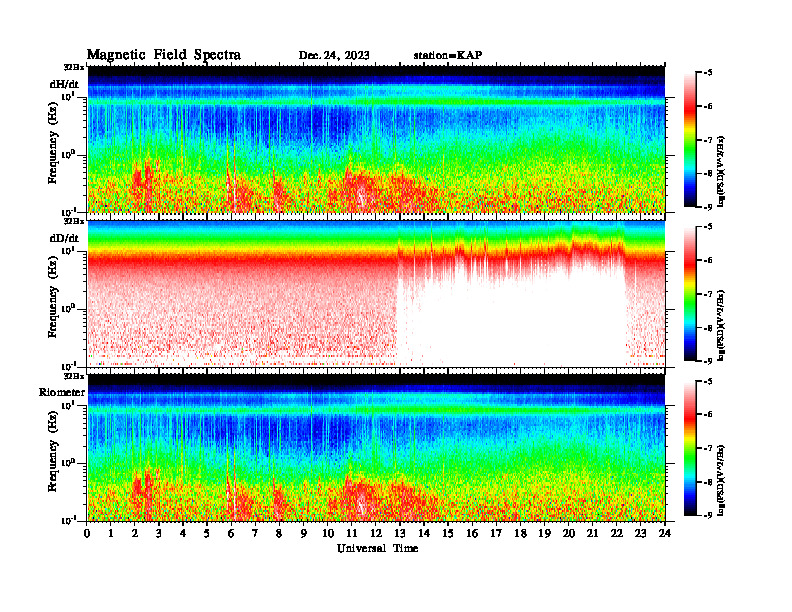792x612 pixels.
Task: Click hour "22" on the time axis
Action: point(617,533)
